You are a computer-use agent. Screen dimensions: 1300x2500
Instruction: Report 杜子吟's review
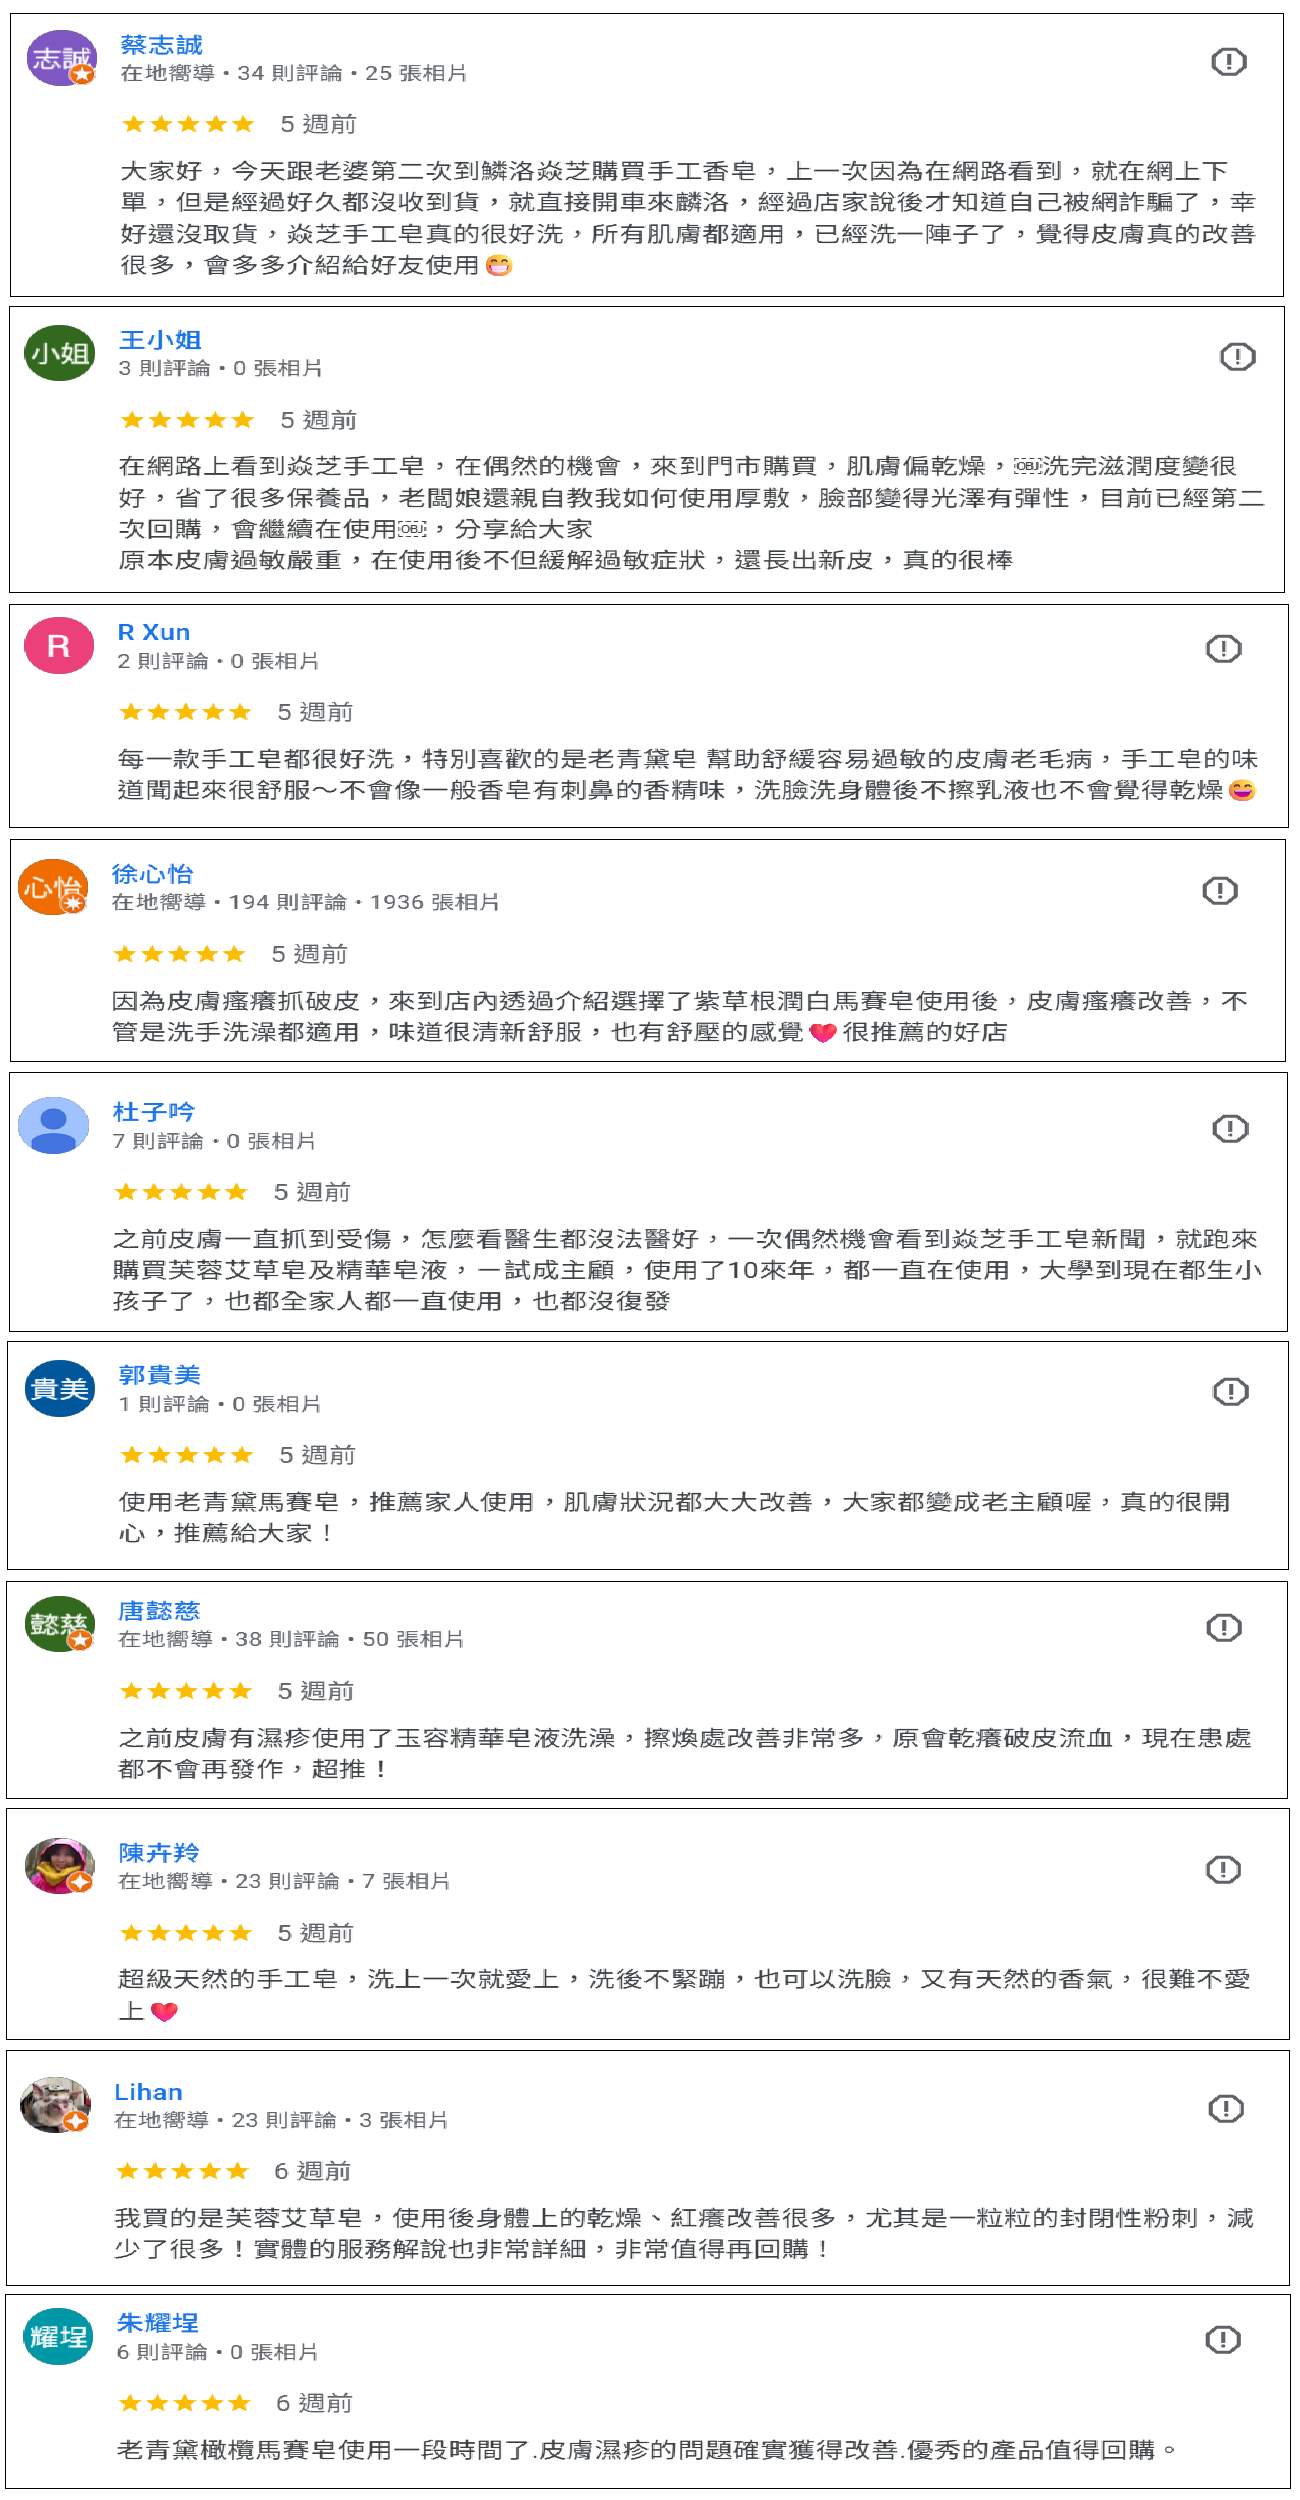pyautogui.click(x=1229, y=1129)
